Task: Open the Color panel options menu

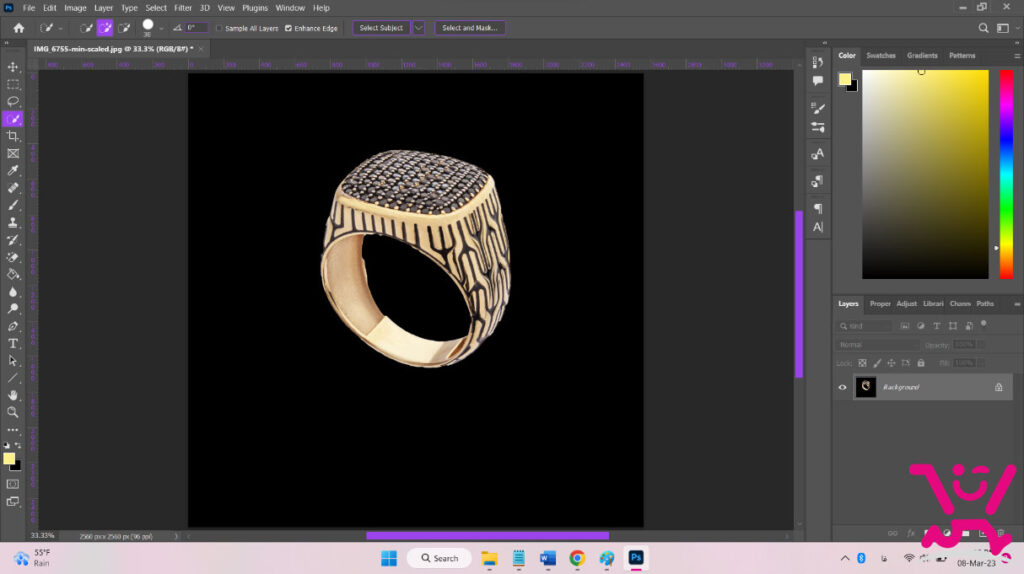Action: (1017, 56)
